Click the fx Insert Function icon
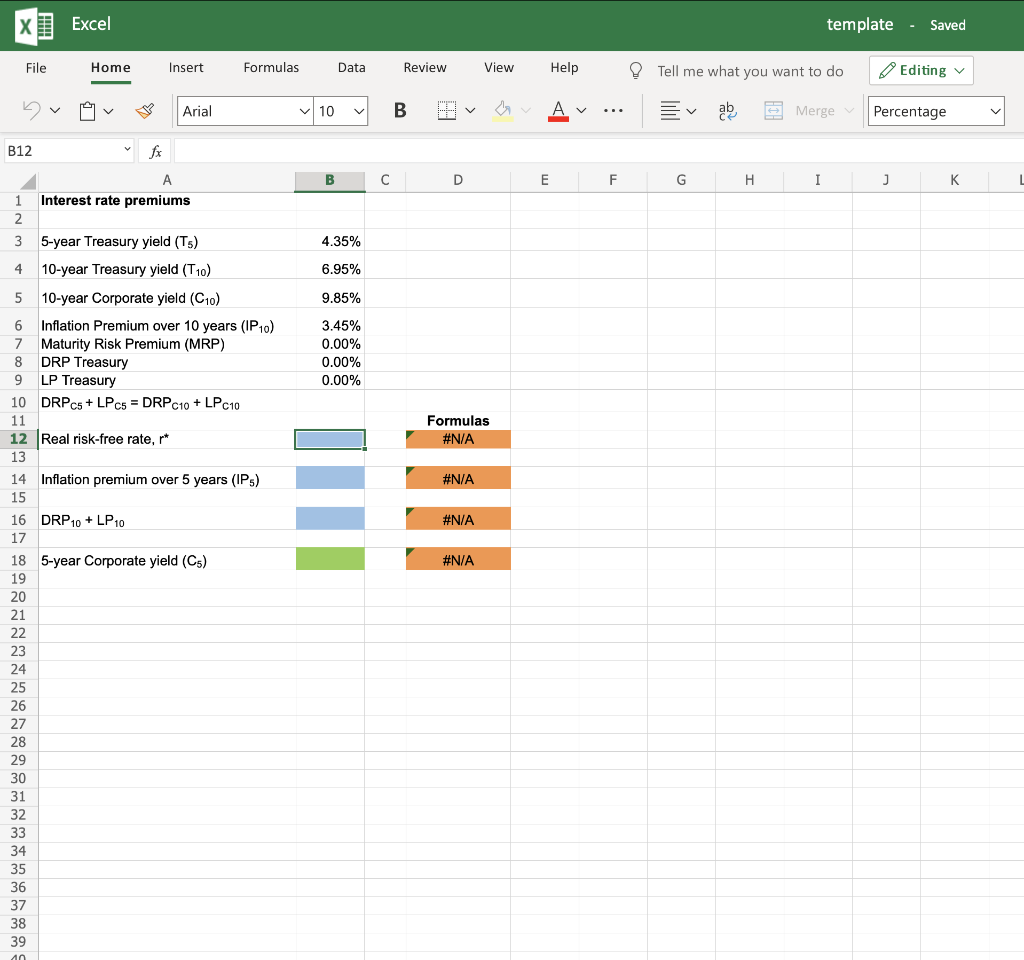Viewport: 1024px width, 960px height. 155,152
